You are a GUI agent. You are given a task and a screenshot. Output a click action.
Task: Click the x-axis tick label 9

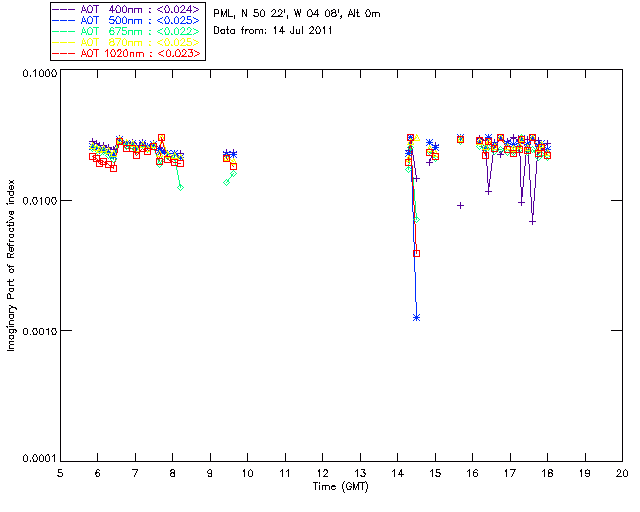(x=210, y=473)
